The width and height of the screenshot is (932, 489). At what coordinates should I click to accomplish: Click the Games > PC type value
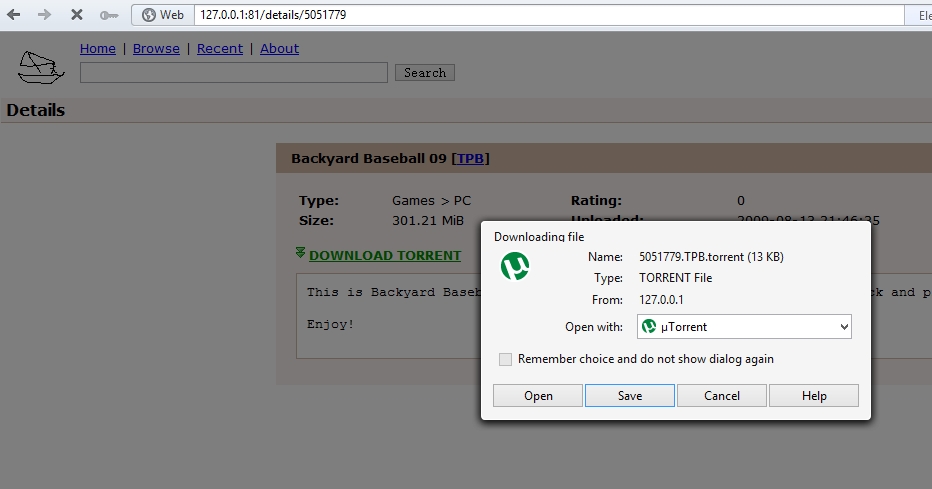pyautogui.click(x=431, y=201)
